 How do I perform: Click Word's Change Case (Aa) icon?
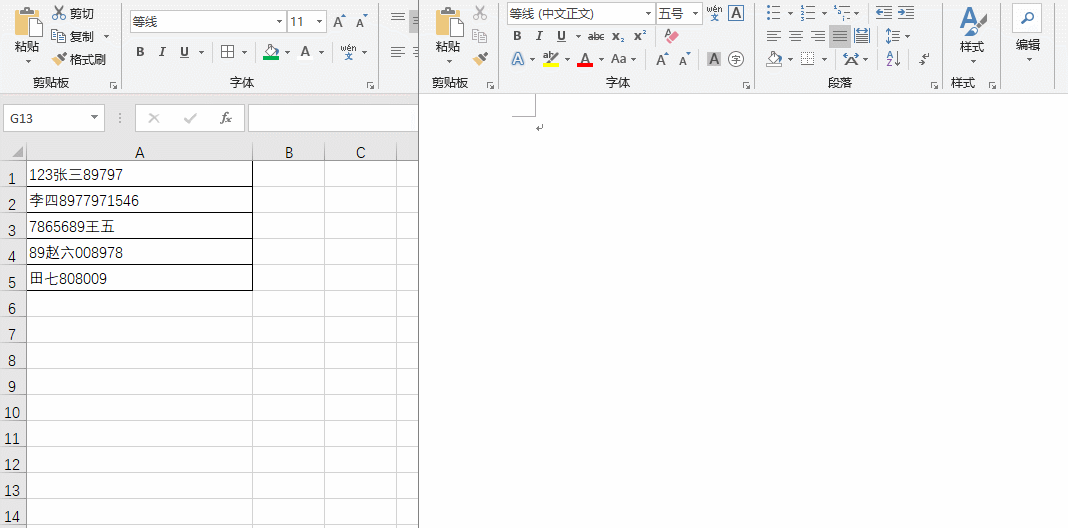(x=618, y=59)
